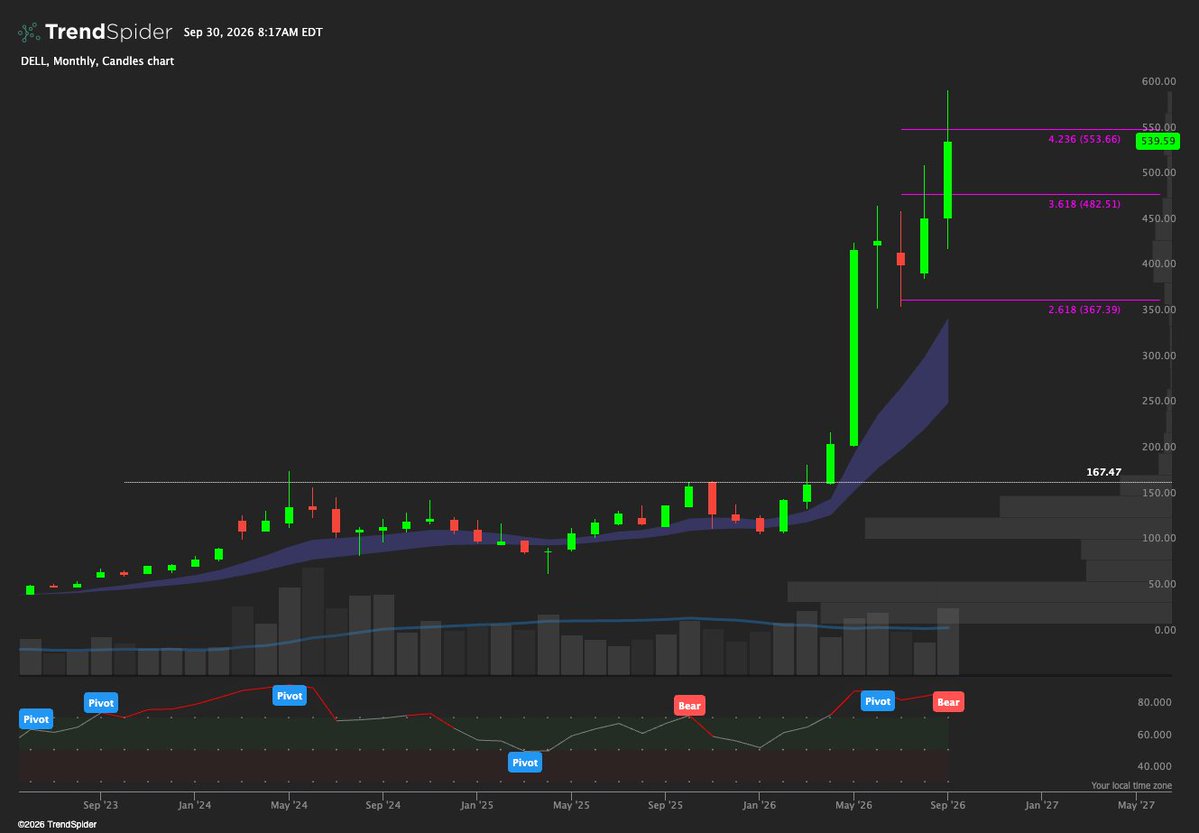Click the Sep '26 date axis label

pyautogui.click(x=947, y=805)
